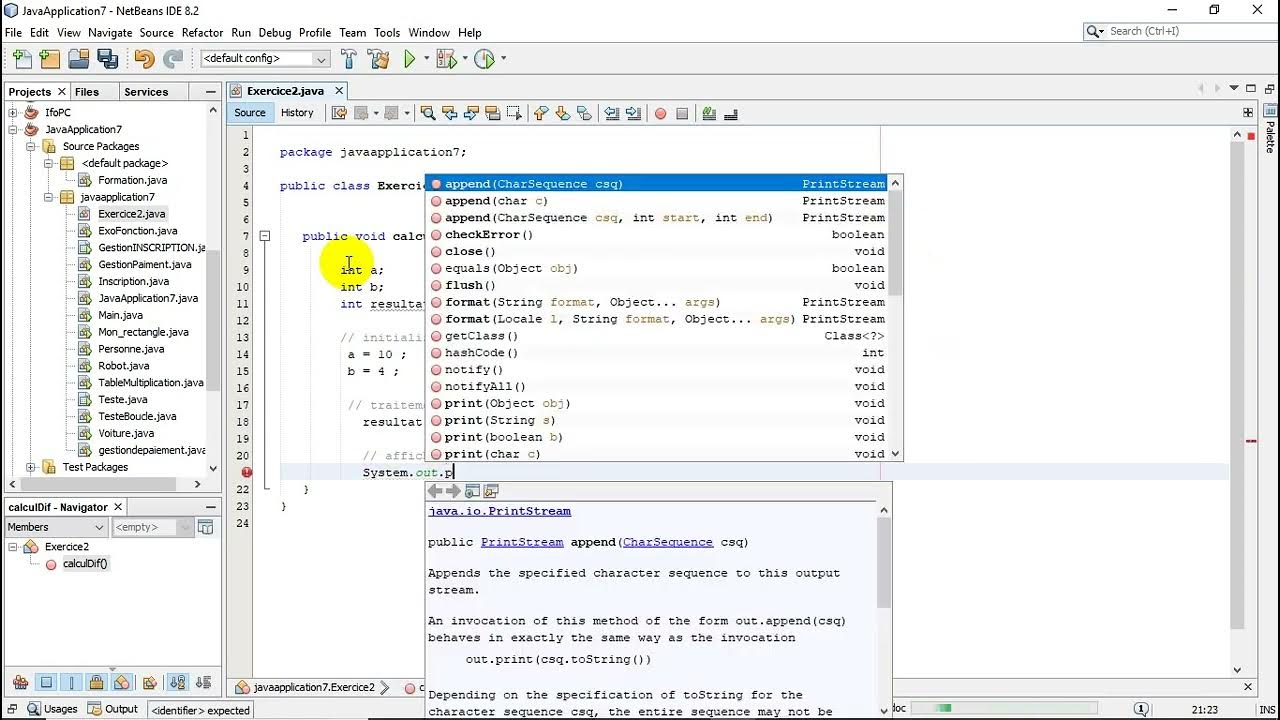Screen dimensions: 1280x720
Task: Click the Javadoc forward arrow icon
Action: point(453,491)
